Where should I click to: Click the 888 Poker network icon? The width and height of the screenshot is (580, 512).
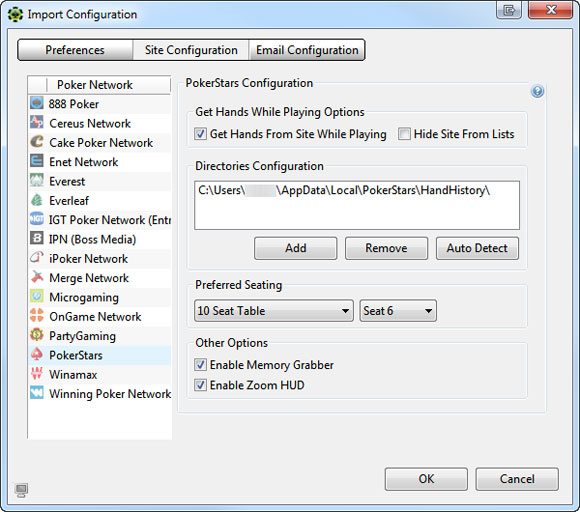point(37,103)
